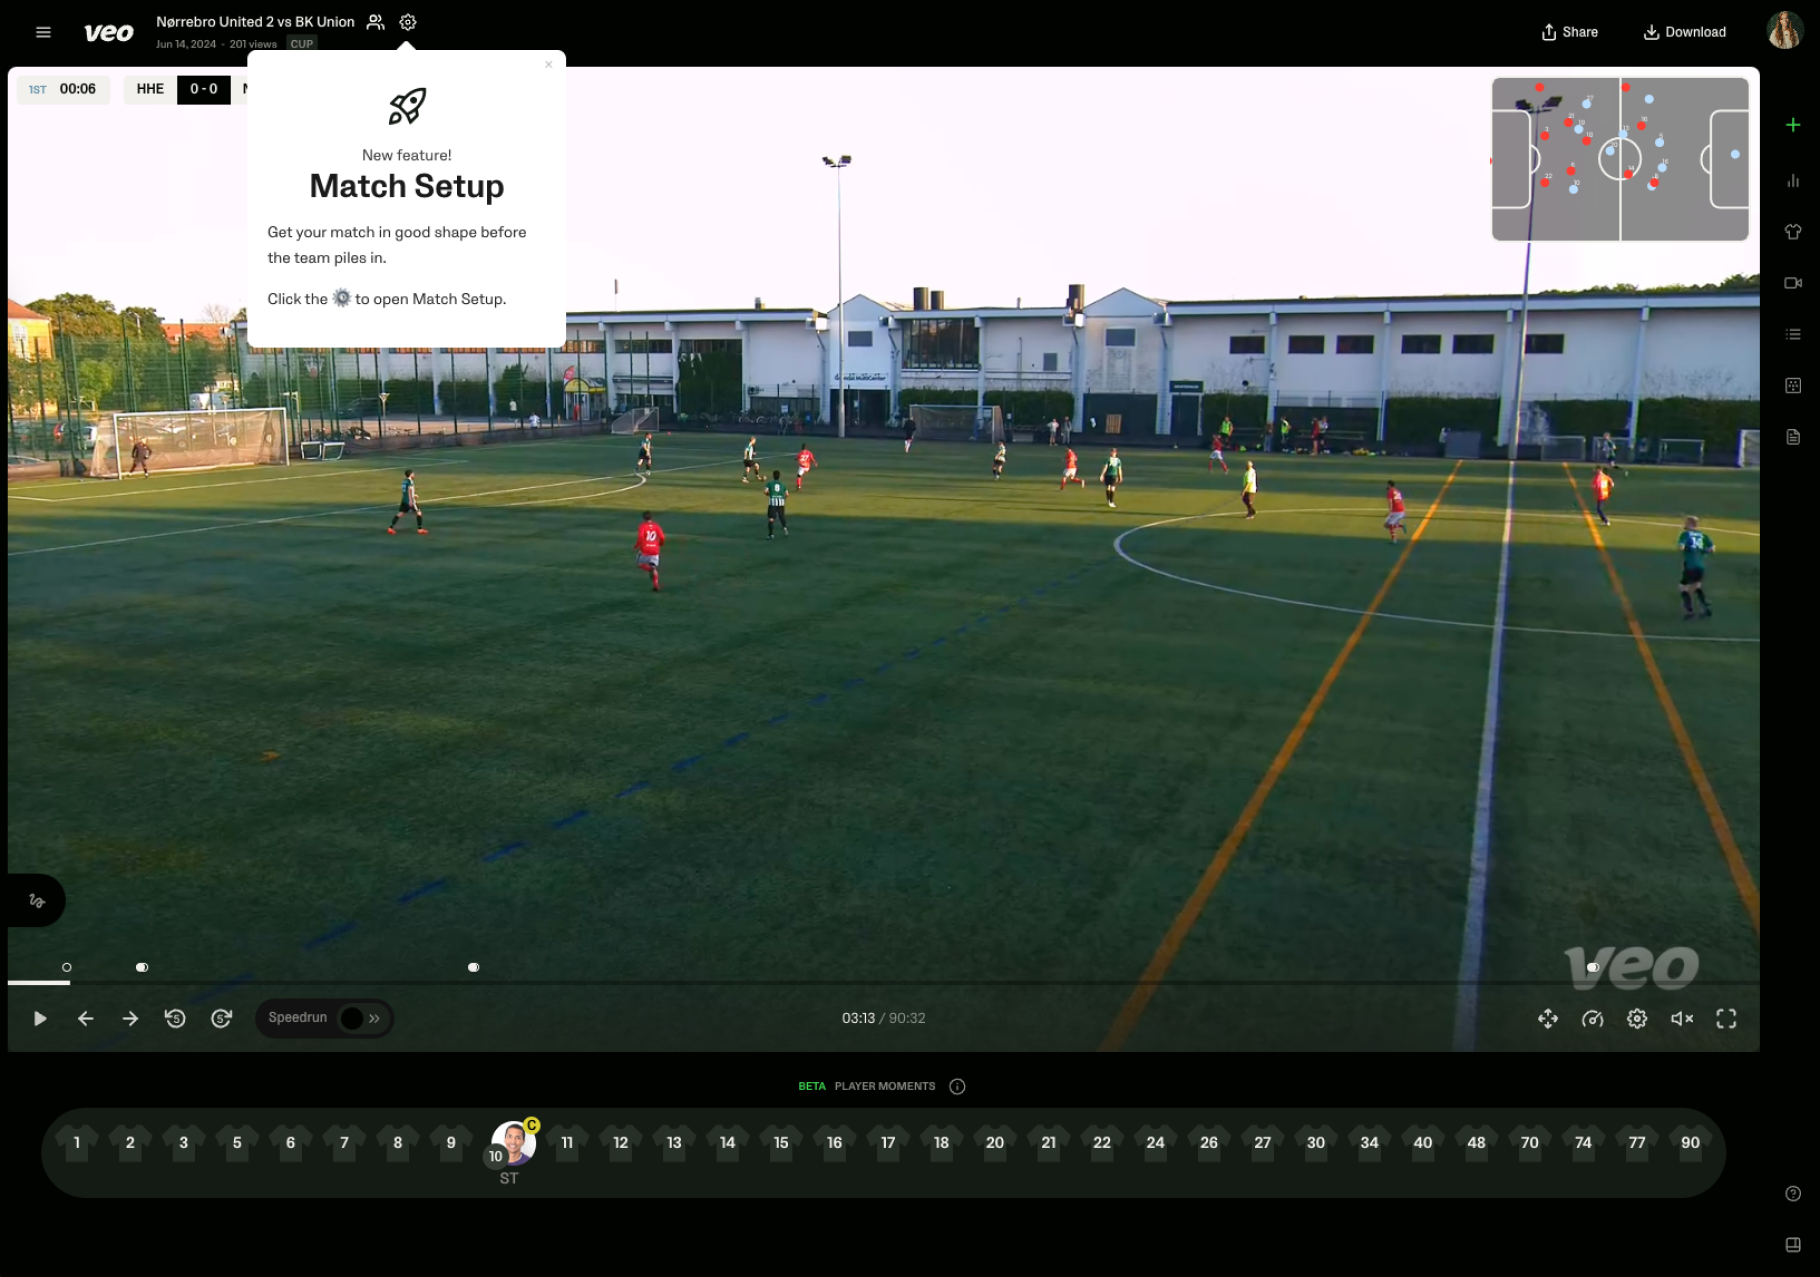1820x1277 pixels.
Task: Unmute the video audio
Action: click(1682, 1018)
